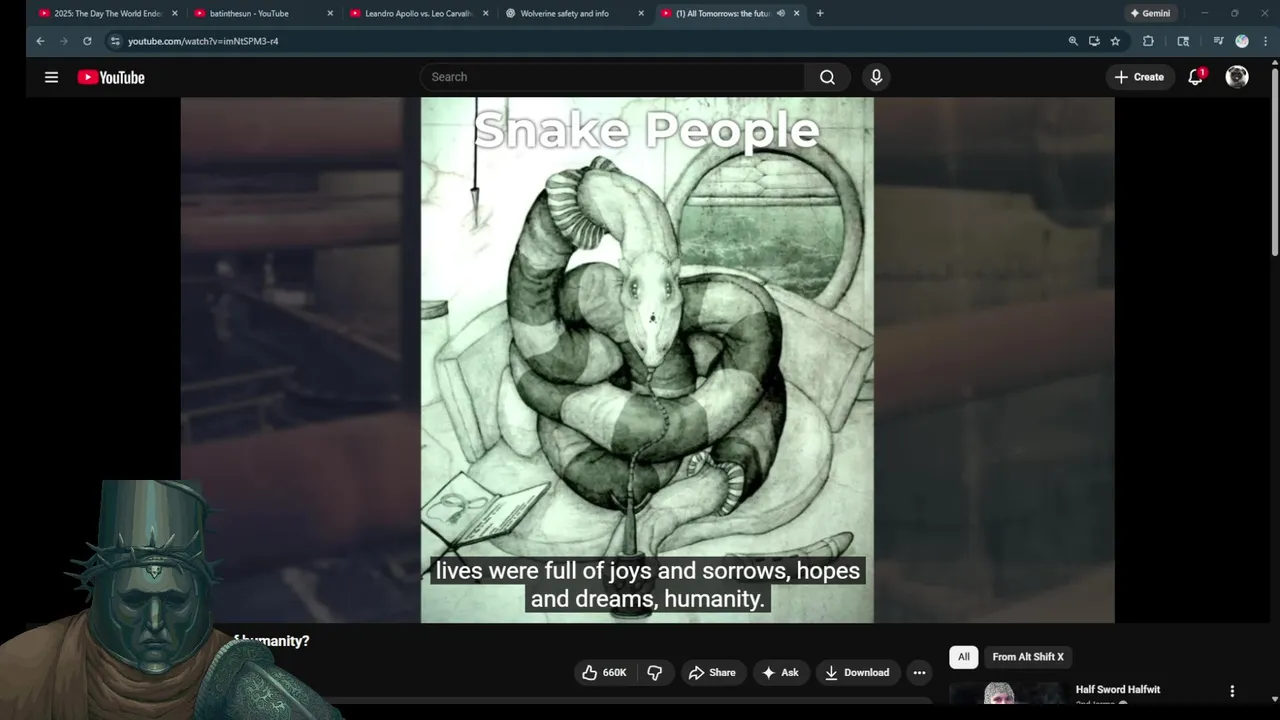Click the search magnifier button
Screen dimensions: 1280x720
click(827, 77)
